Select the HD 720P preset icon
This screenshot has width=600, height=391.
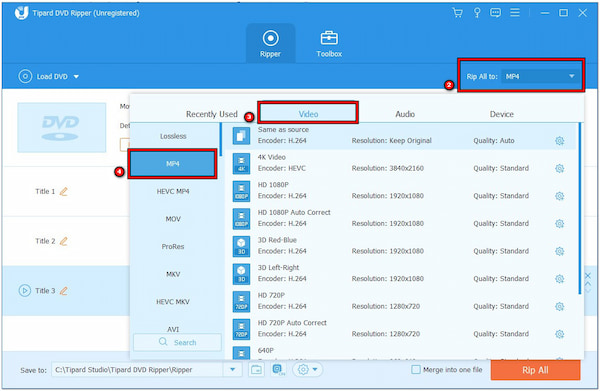click(241, 301)
